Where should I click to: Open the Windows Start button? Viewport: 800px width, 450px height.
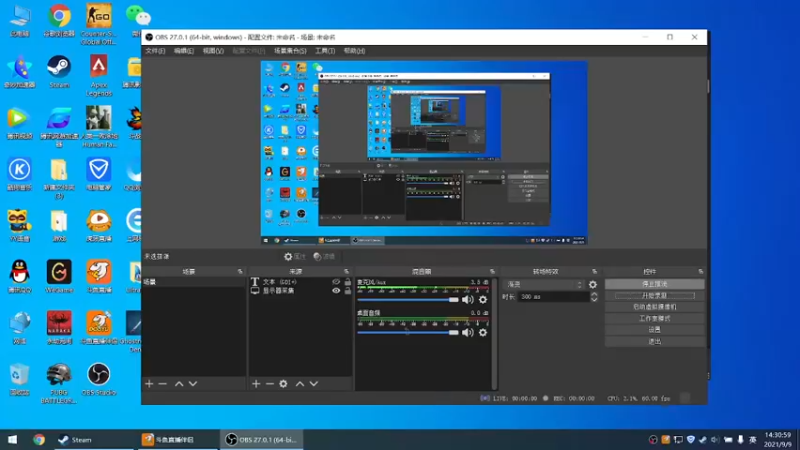[13, 439]
